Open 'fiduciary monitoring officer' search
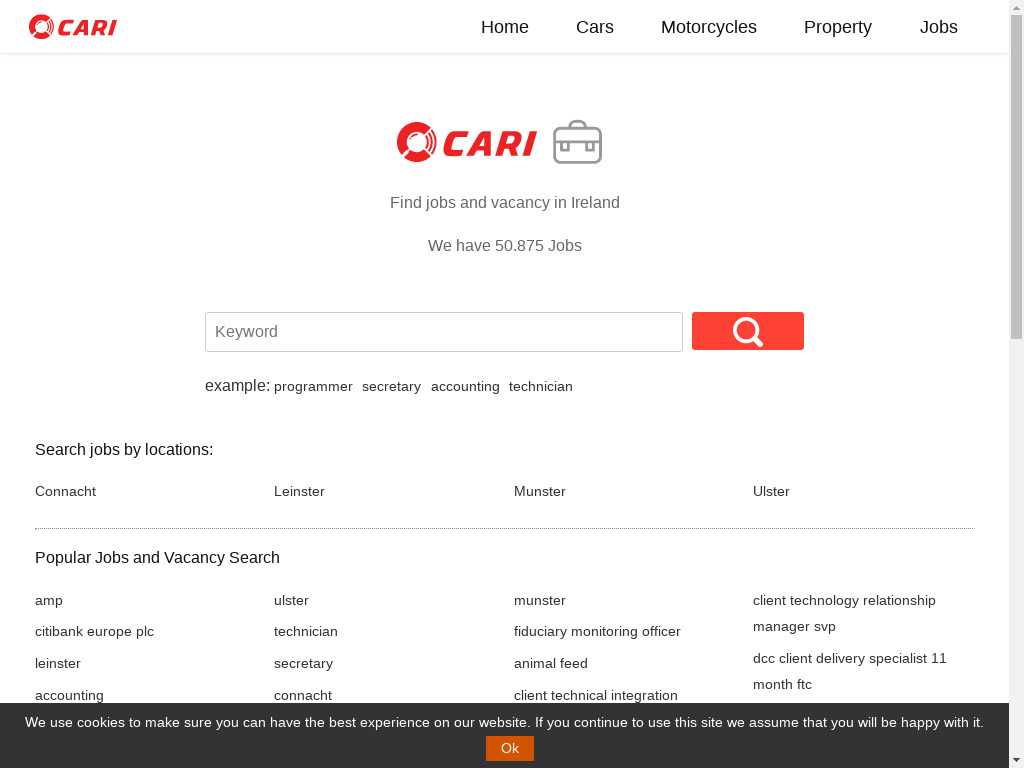Screen dimensions: 1024x768 [x=597, y=632]
